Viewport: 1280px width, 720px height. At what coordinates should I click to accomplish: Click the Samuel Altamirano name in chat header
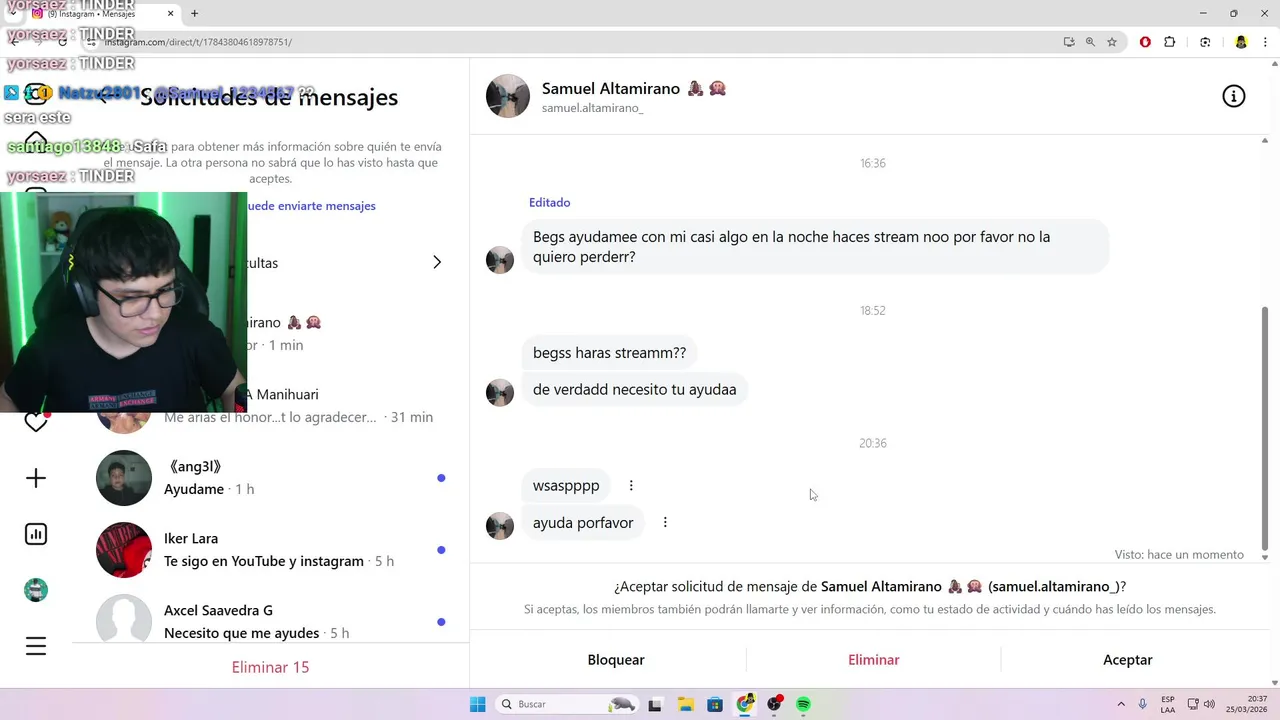[611, 88]
